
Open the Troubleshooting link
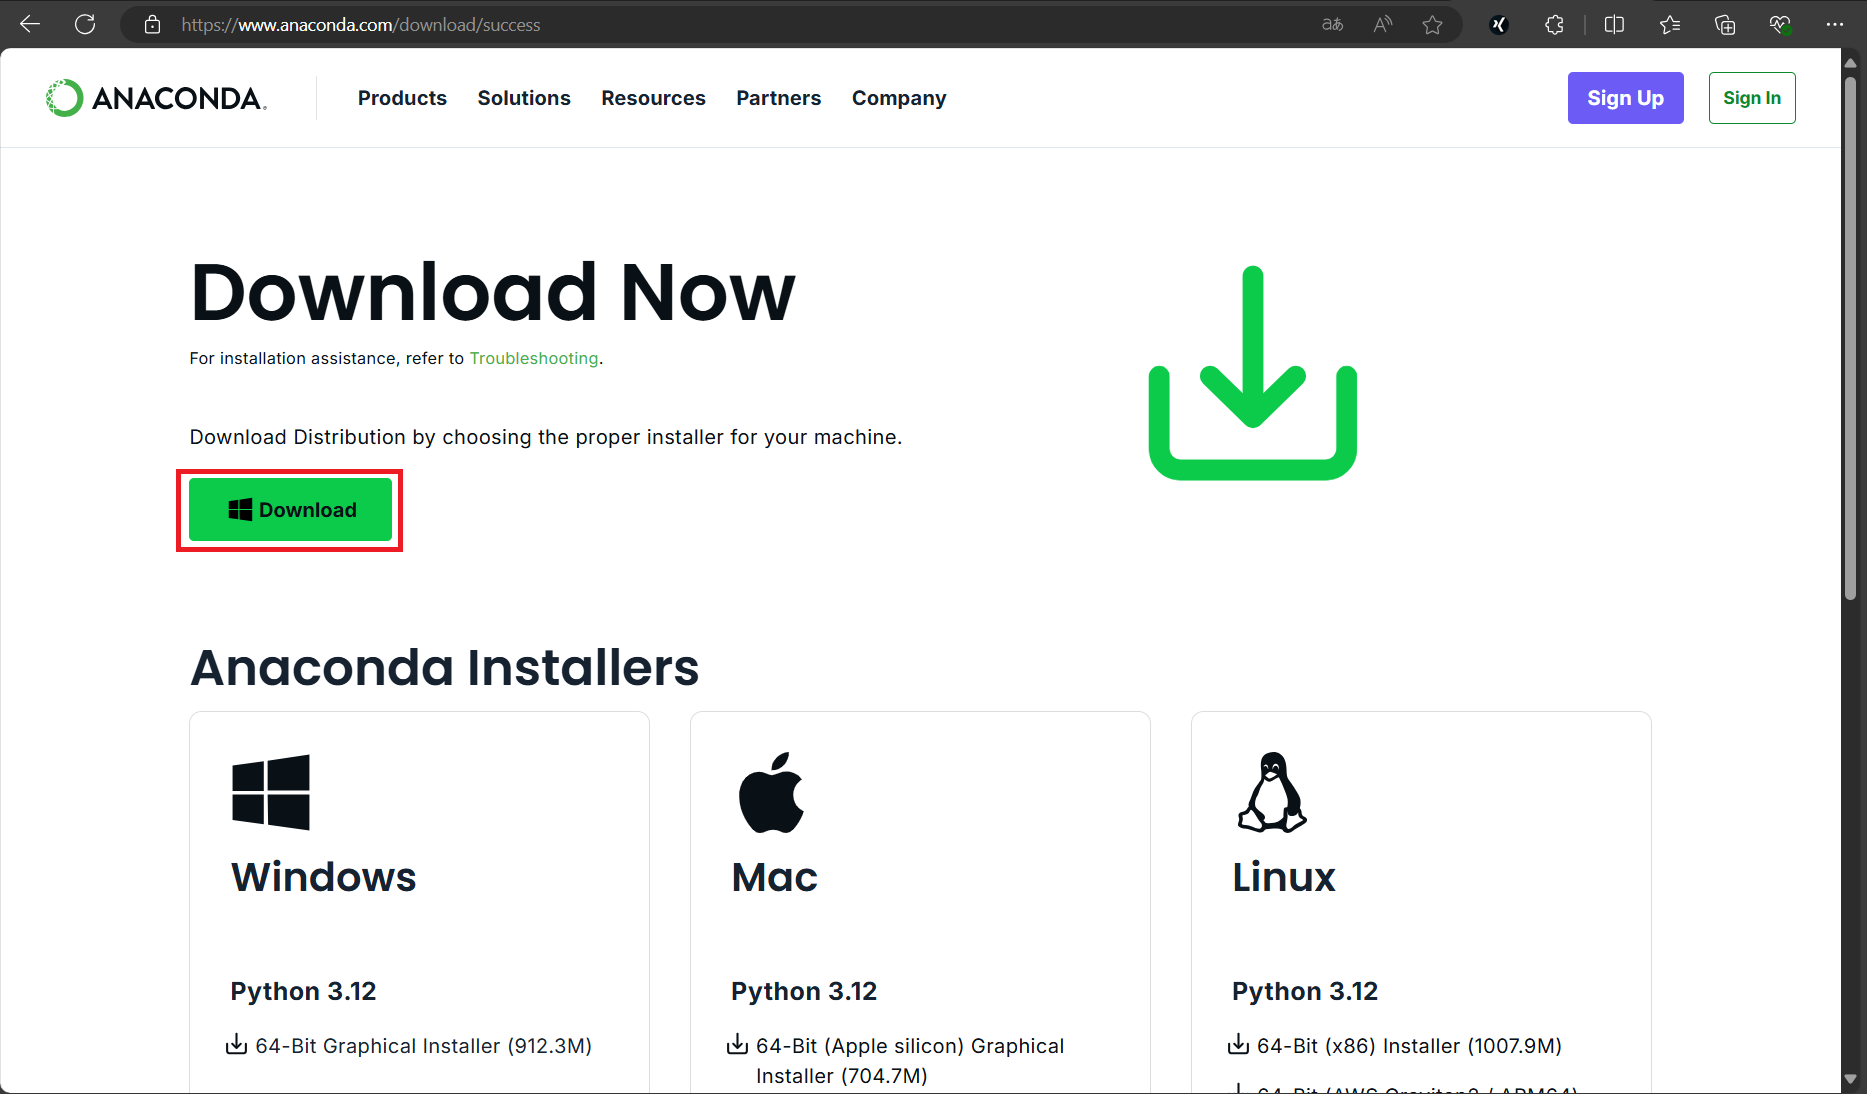point(534,358)
